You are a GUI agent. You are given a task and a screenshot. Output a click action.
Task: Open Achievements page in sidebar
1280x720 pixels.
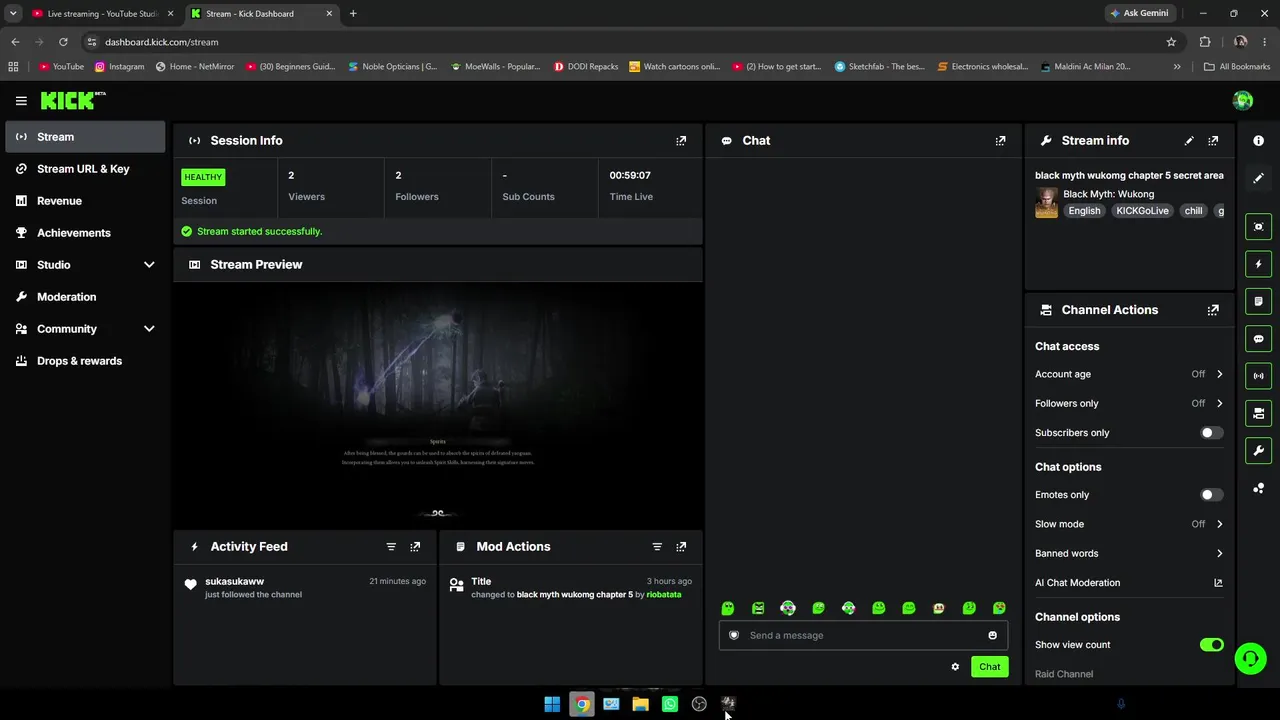[x=85, y=233]
